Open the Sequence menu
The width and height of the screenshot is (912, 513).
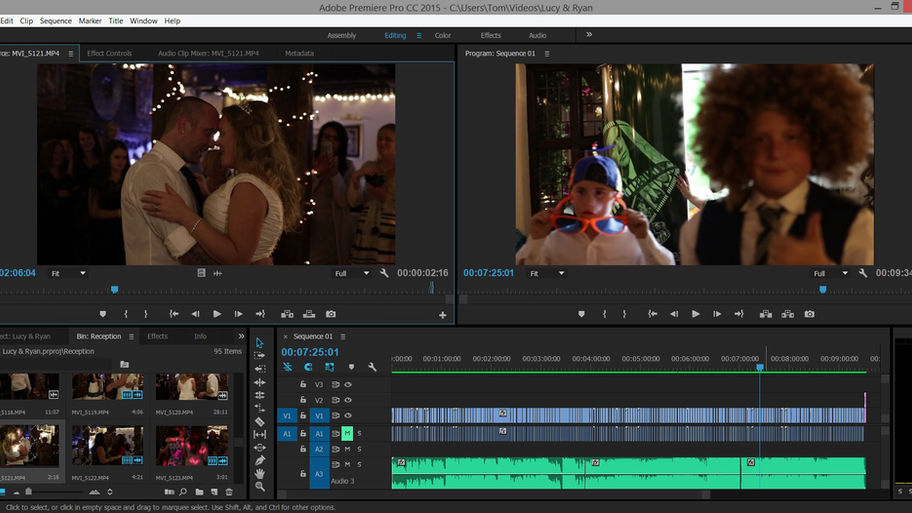point(55,20)
